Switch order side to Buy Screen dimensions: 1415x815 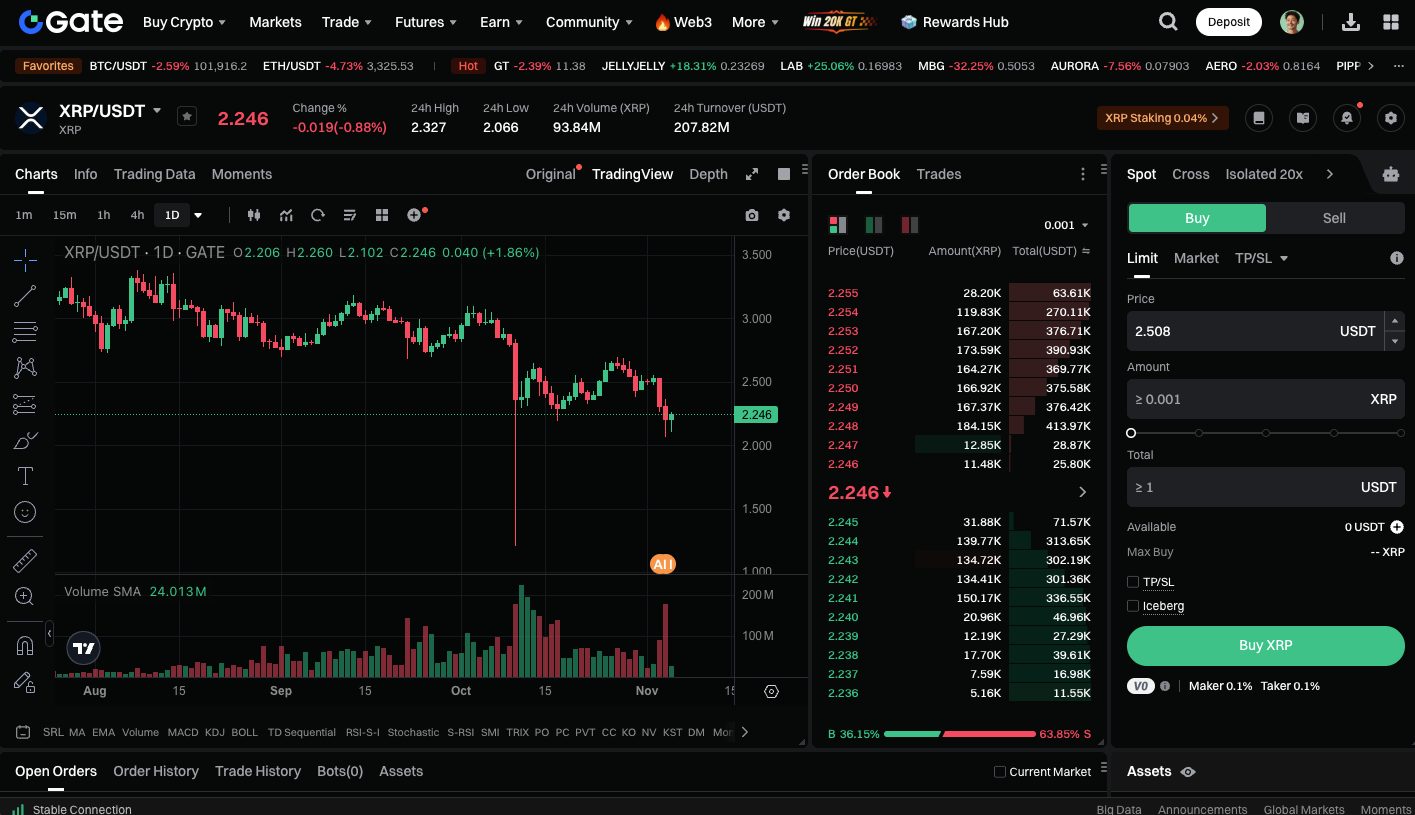tap(1197, 218)
